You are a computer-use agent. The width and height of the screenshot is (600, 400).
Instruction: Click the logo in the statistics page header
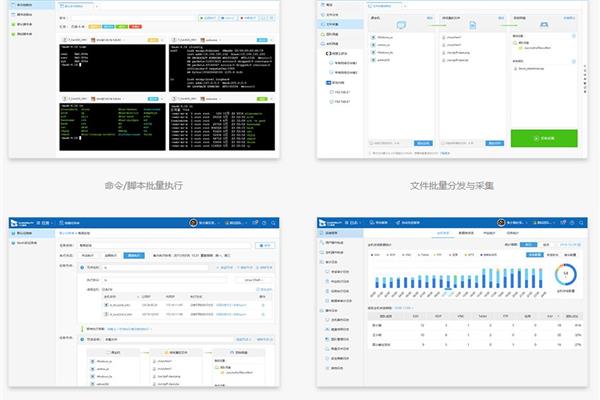pyautogui.click(x=330, y=223)
